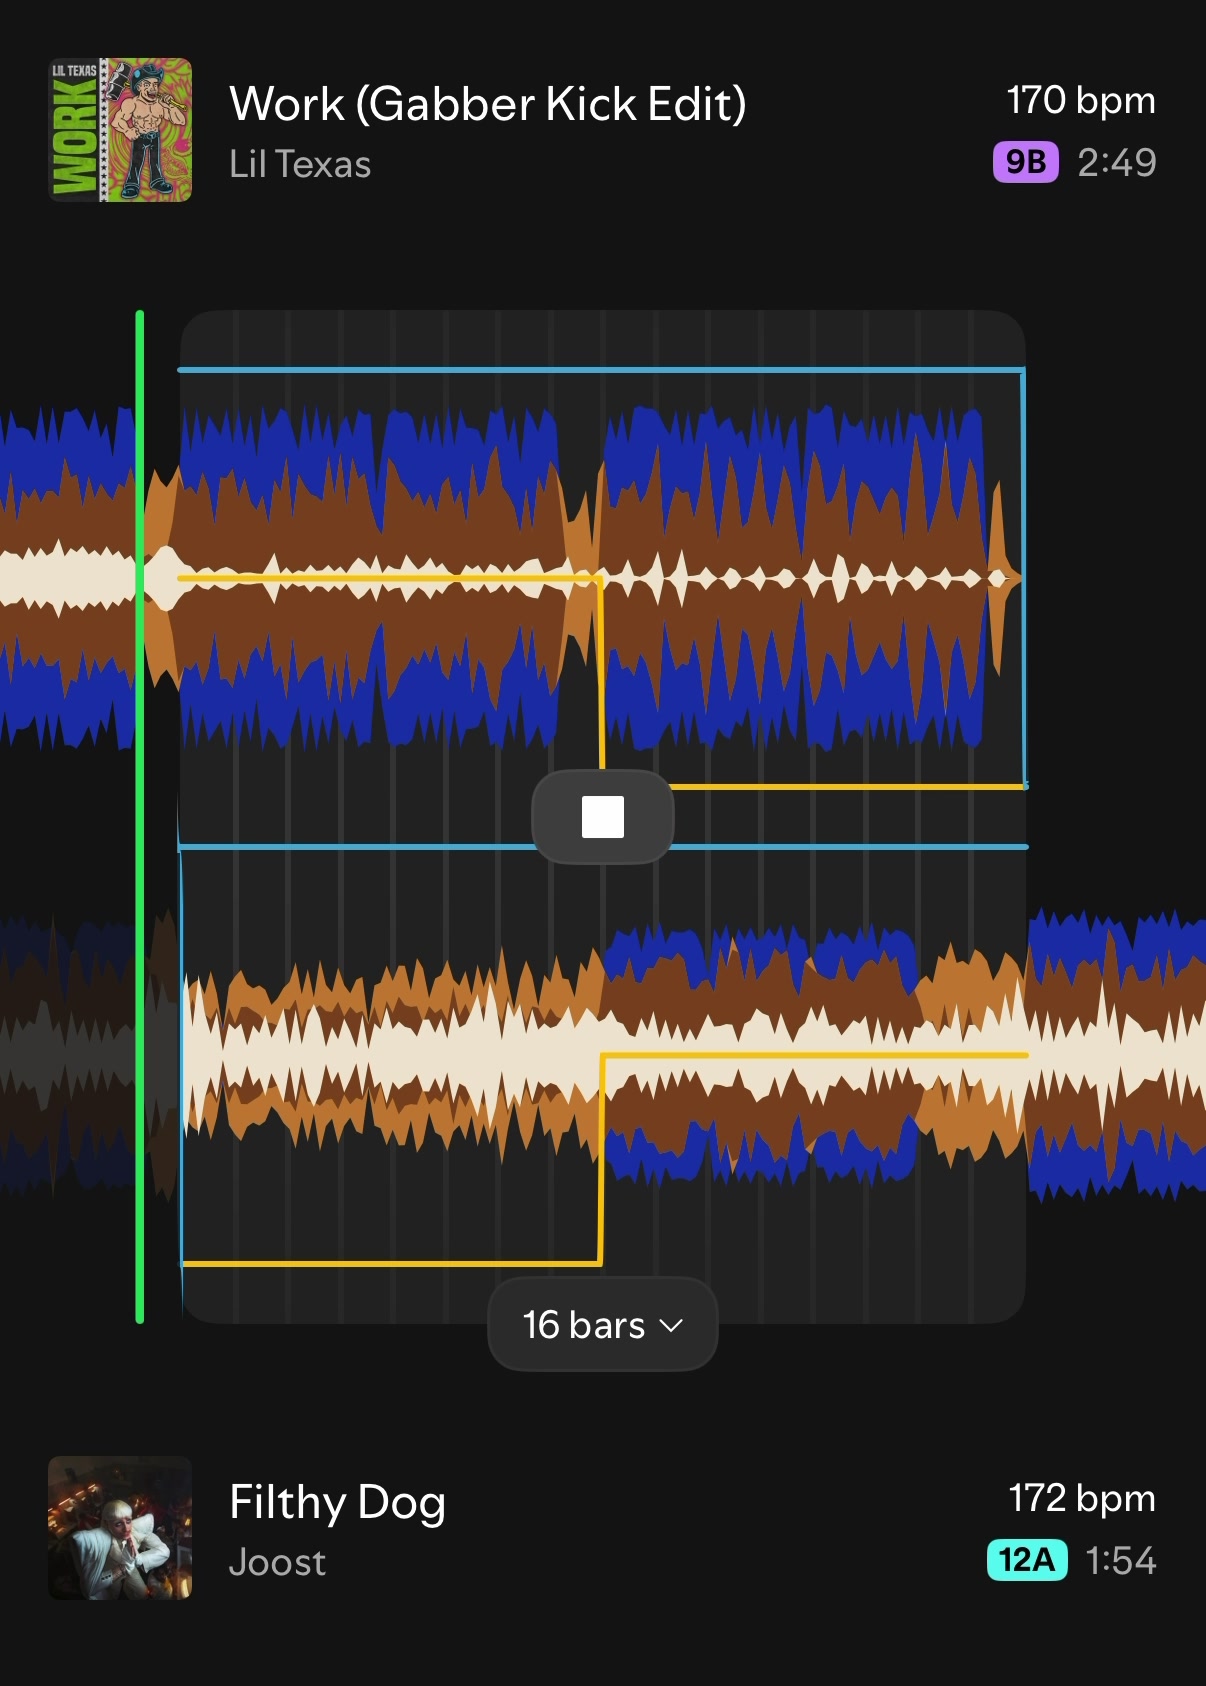Open the Filthy Dog album artwork thumbnail
The height and width of the screenshot is (1686, 1206).
click(x=120, y=1528)
